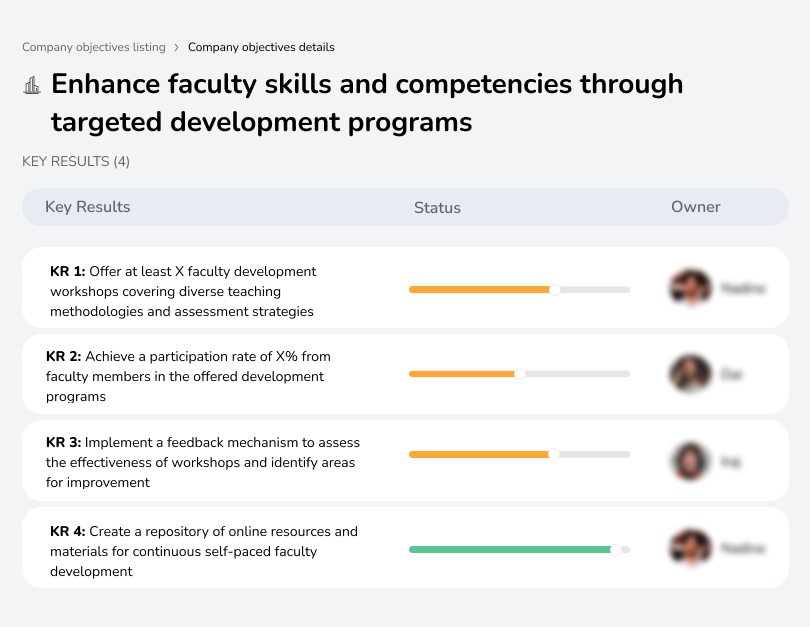810x627 pixels.
Task: Click Company objectives details breadcrumb
Action: (261, 47)
